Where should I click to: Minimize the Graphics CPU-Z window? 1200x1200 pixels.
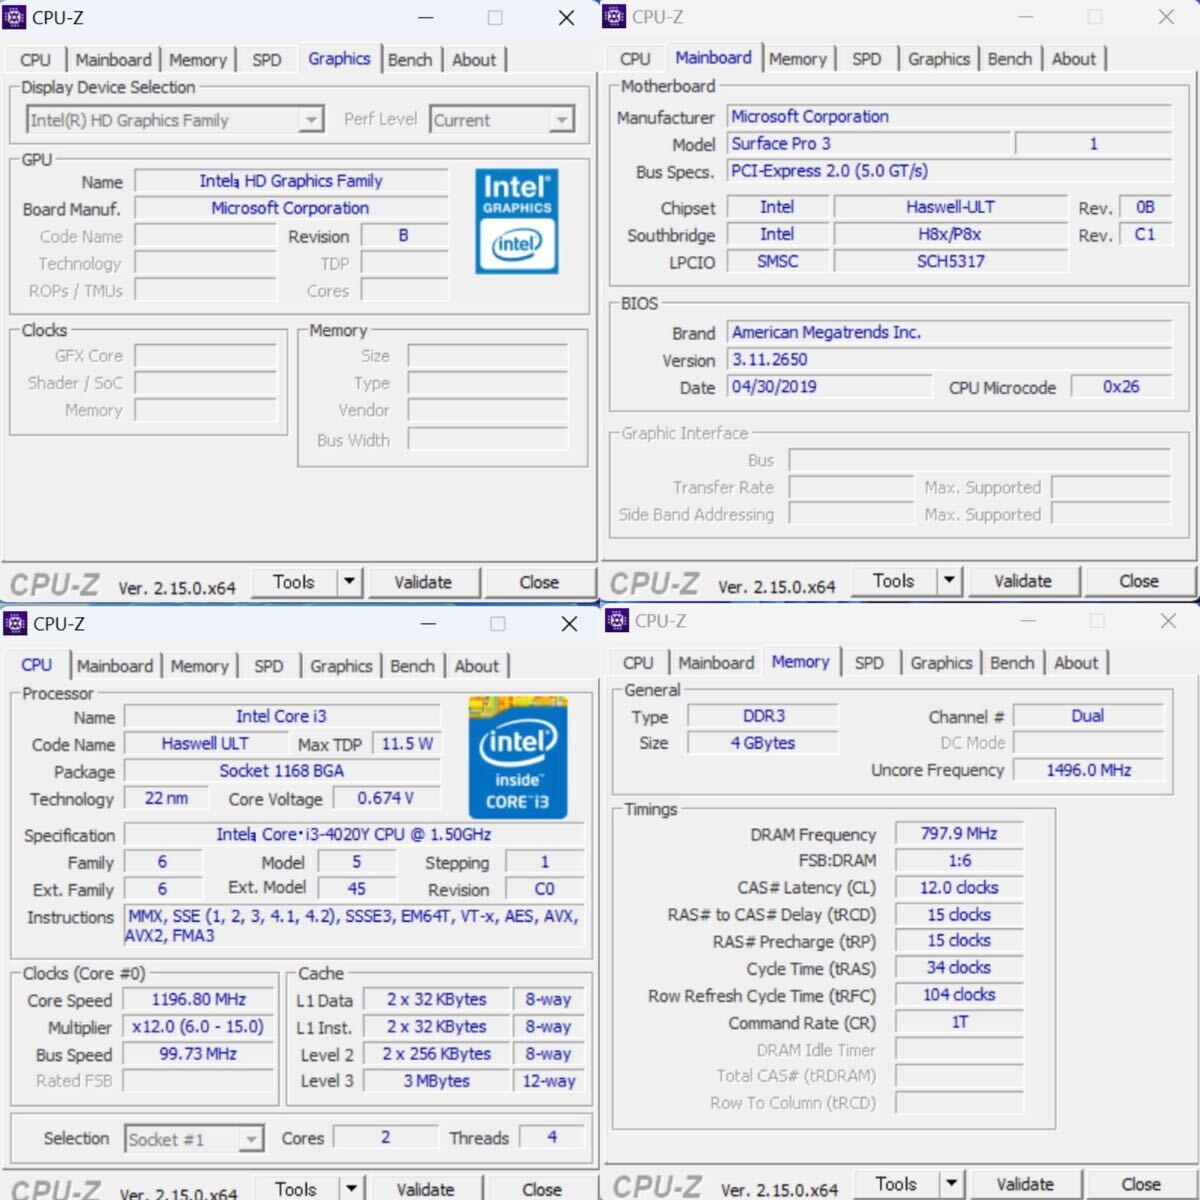[426, 18]
